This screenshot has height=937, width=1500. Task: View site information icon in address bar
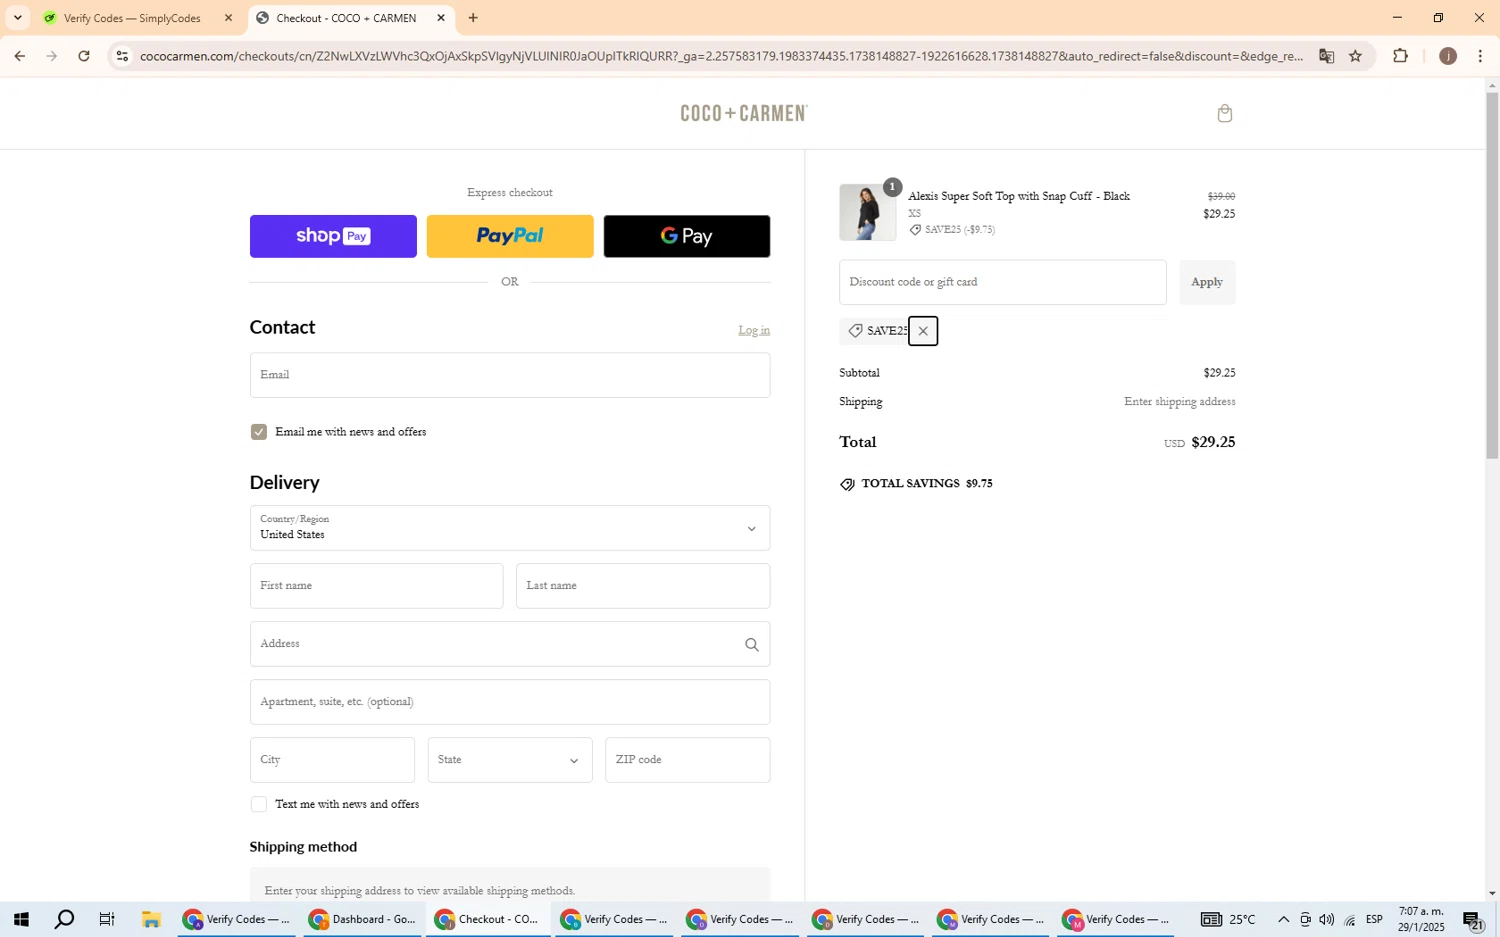click(x=122, y=56)
